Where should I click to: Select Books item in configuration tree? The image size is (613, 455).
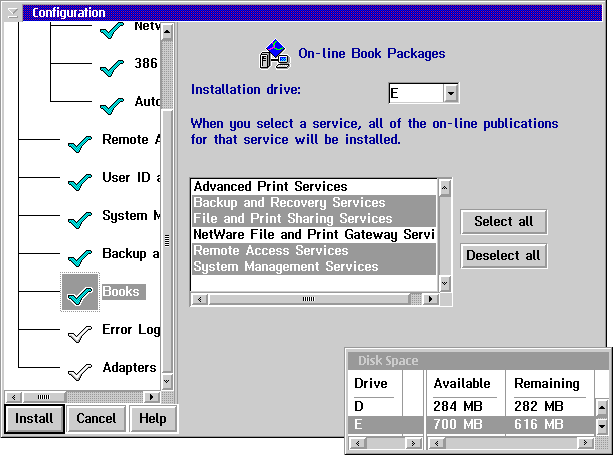(x=121, y=292)
